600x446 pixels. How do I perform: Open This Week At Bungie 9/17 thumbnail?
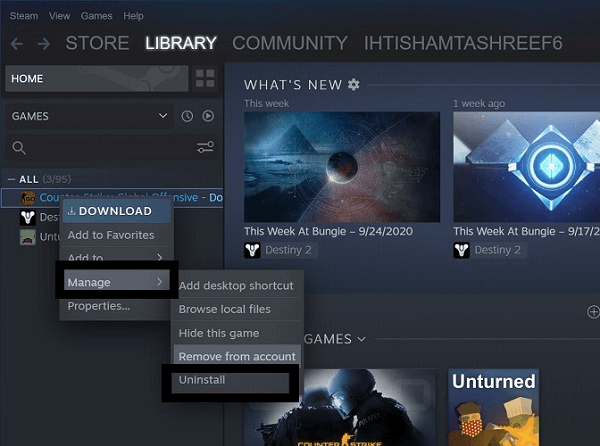[527, 167]
